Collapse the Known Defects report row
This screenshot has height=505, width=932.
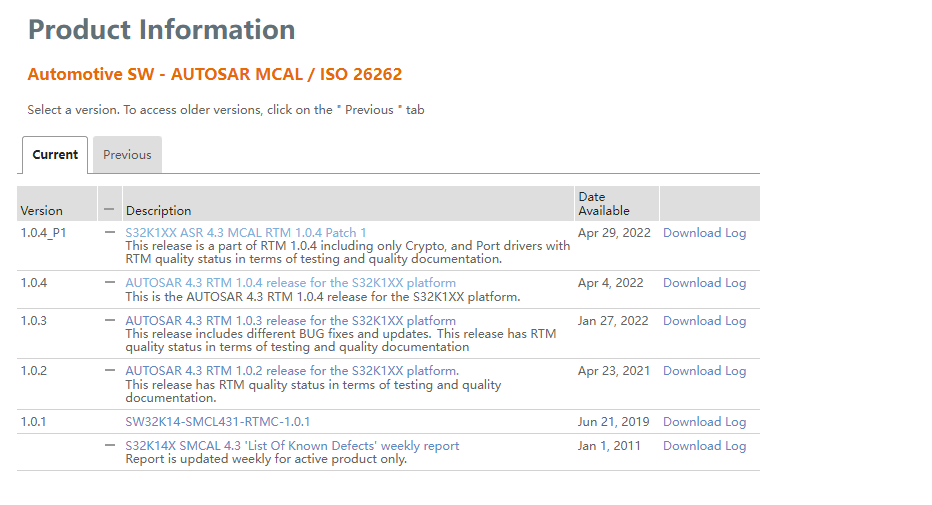pyautogui.click(x=109, y=445)
